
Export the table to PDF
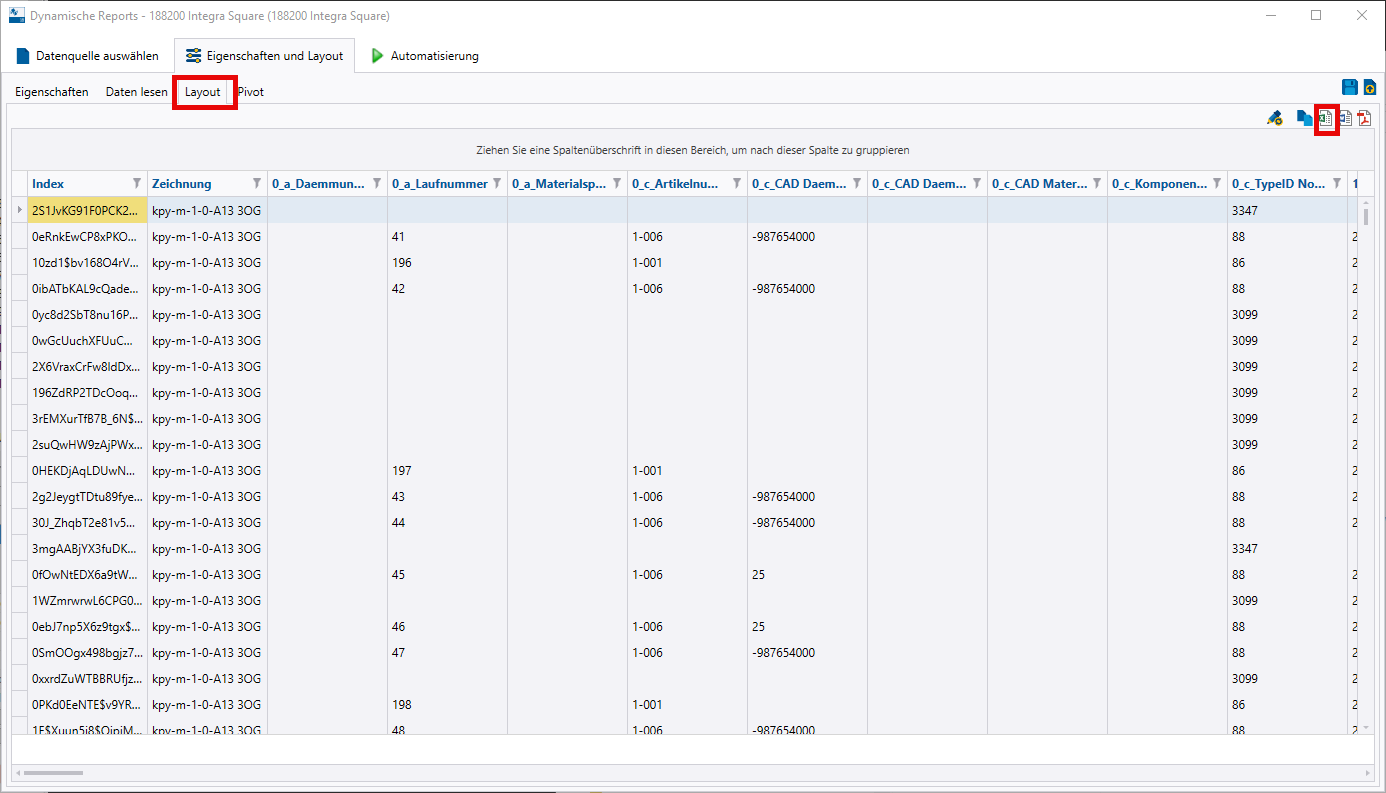pos(1364,118)
